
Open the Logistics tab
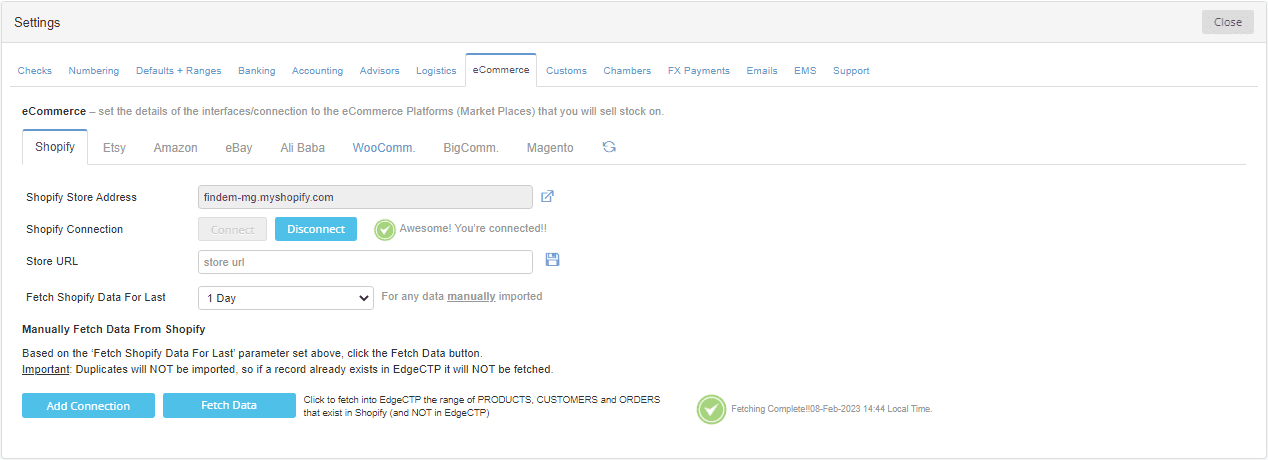coord(436,71)
